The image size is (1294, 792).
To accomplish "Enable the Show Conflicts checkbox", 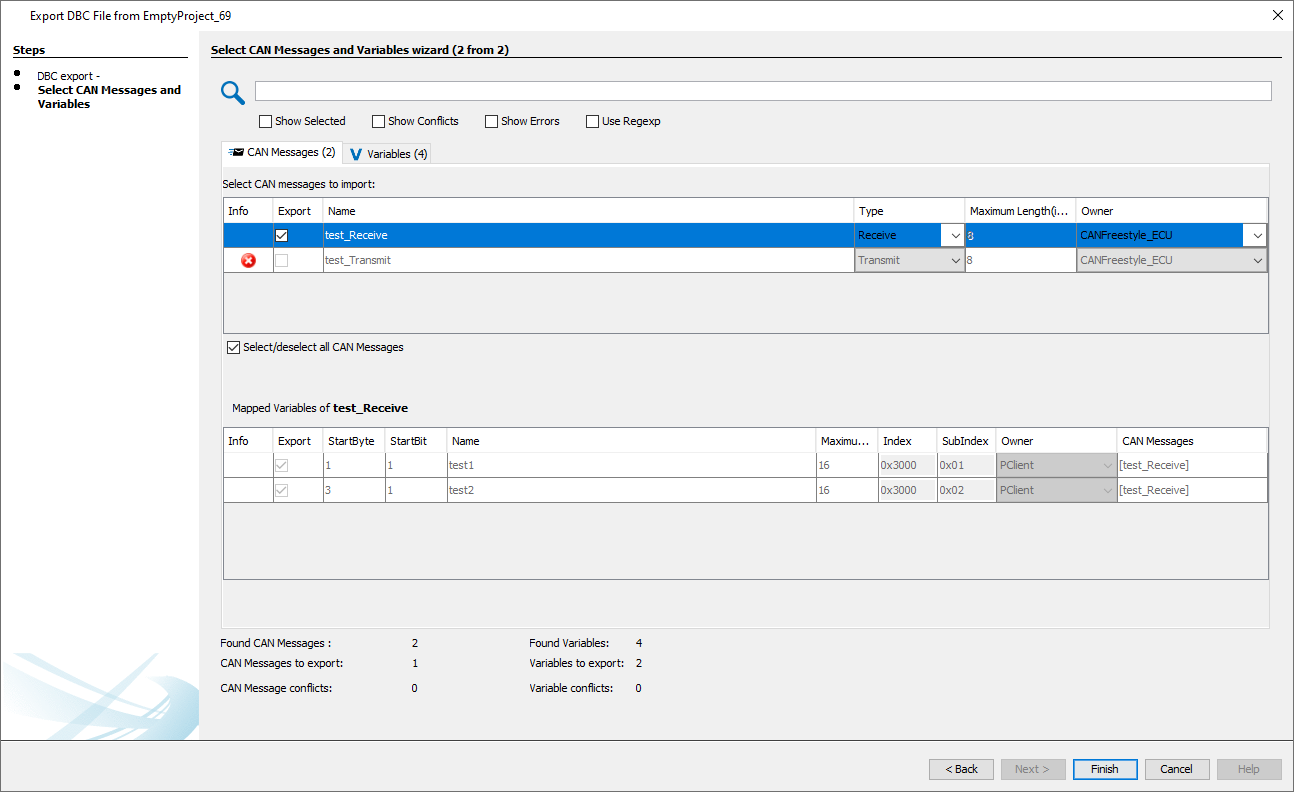I will (378, 121).
